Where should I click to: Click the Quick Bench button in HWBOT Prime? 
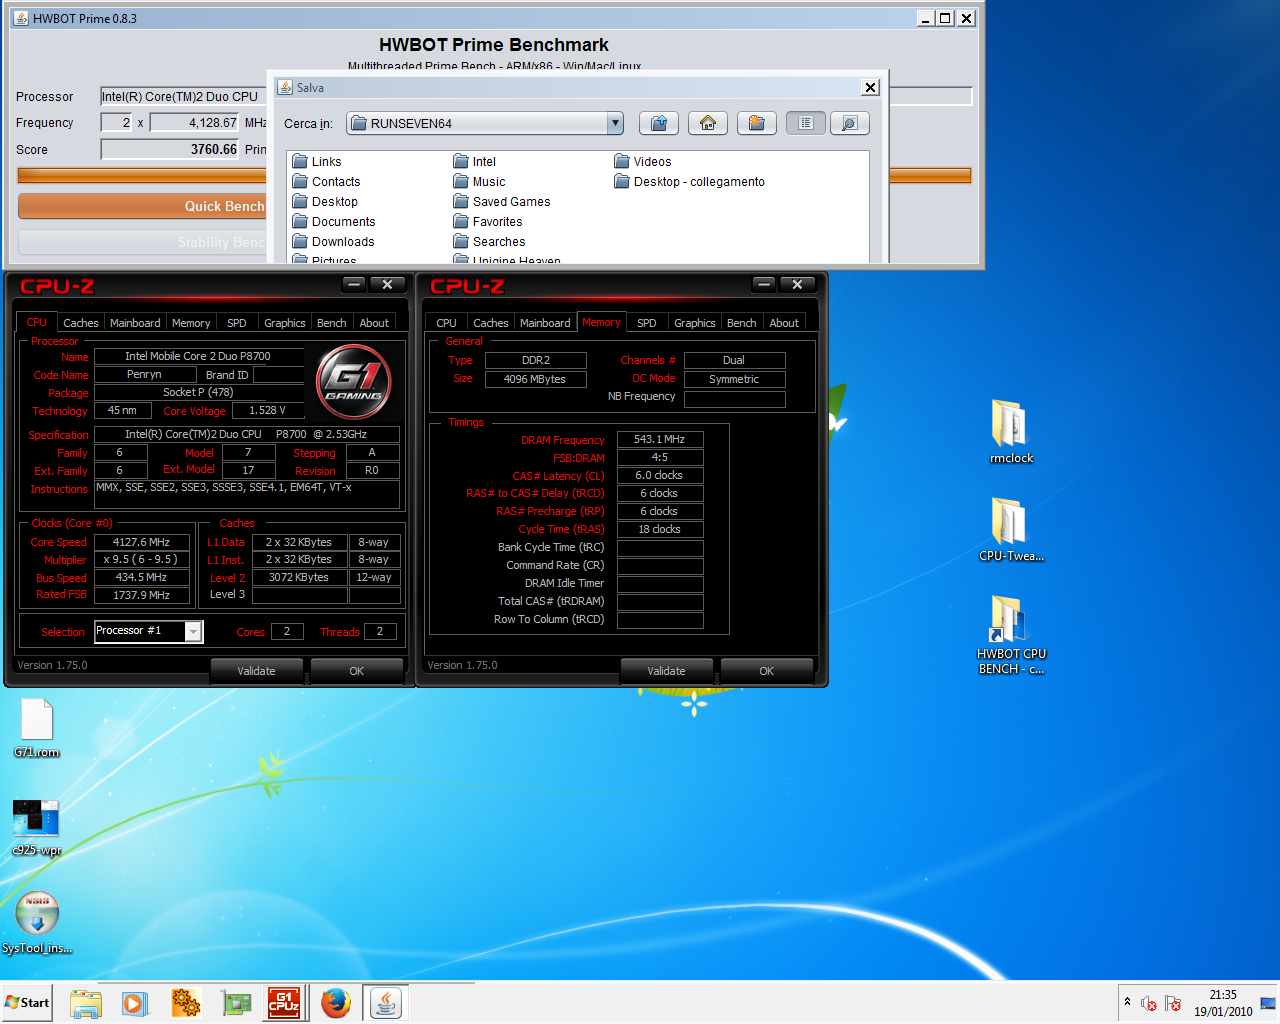coord(142,206)
